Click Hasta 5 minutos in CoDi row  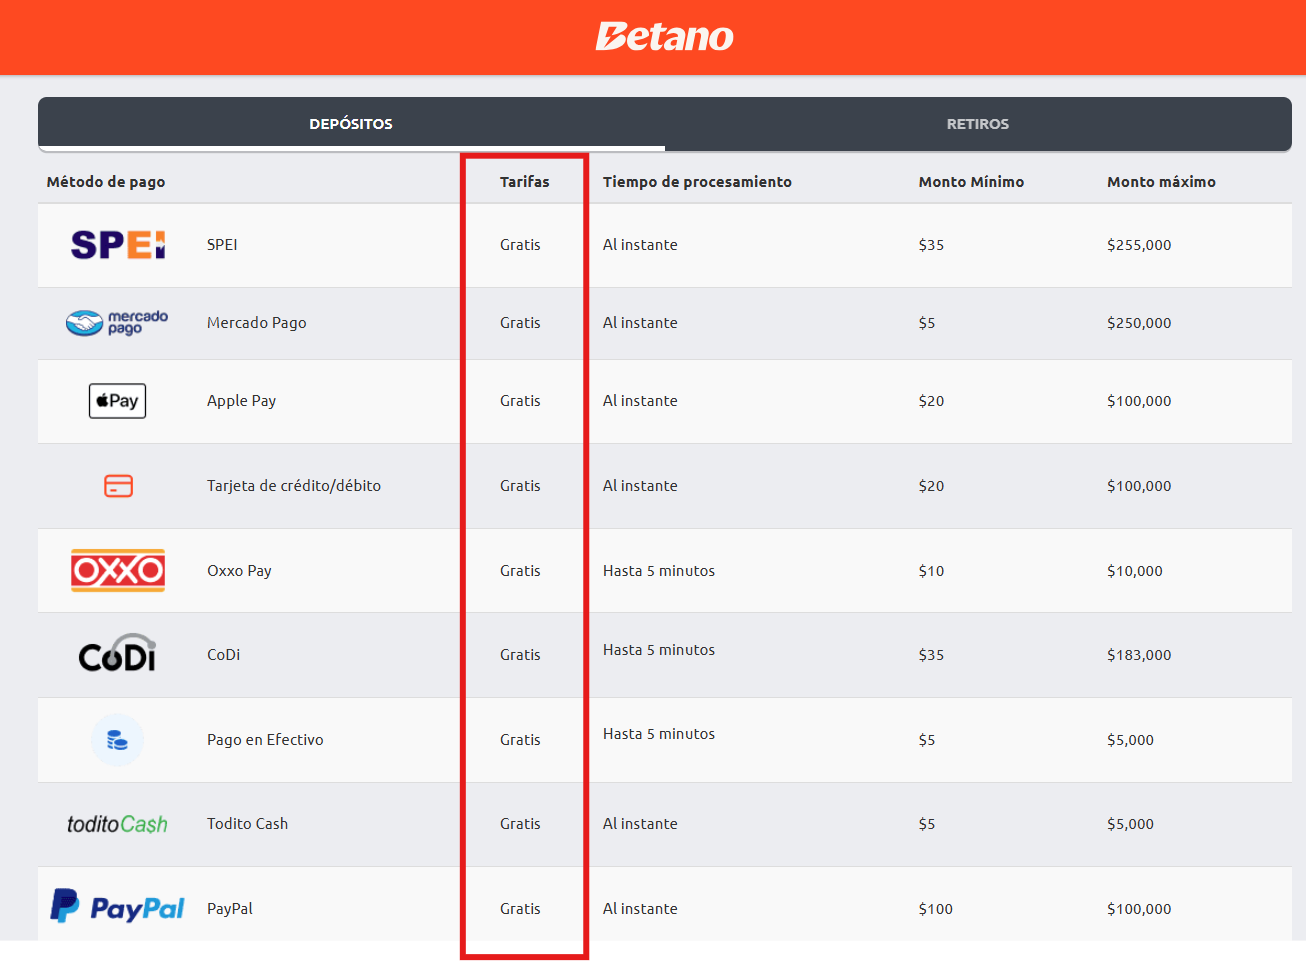[659, 650]
